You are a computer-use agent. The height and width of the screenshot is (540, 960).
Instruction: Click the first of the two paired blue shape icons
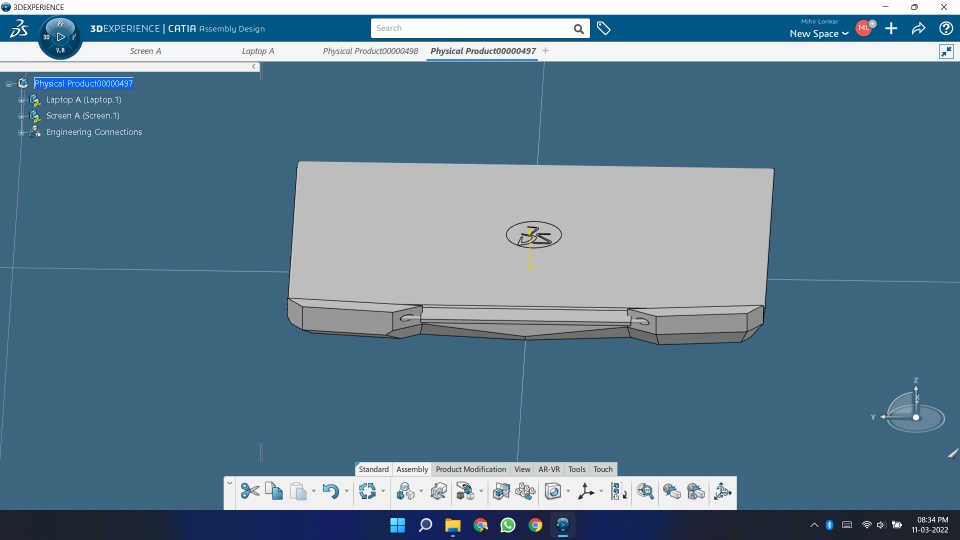(672, 491)
